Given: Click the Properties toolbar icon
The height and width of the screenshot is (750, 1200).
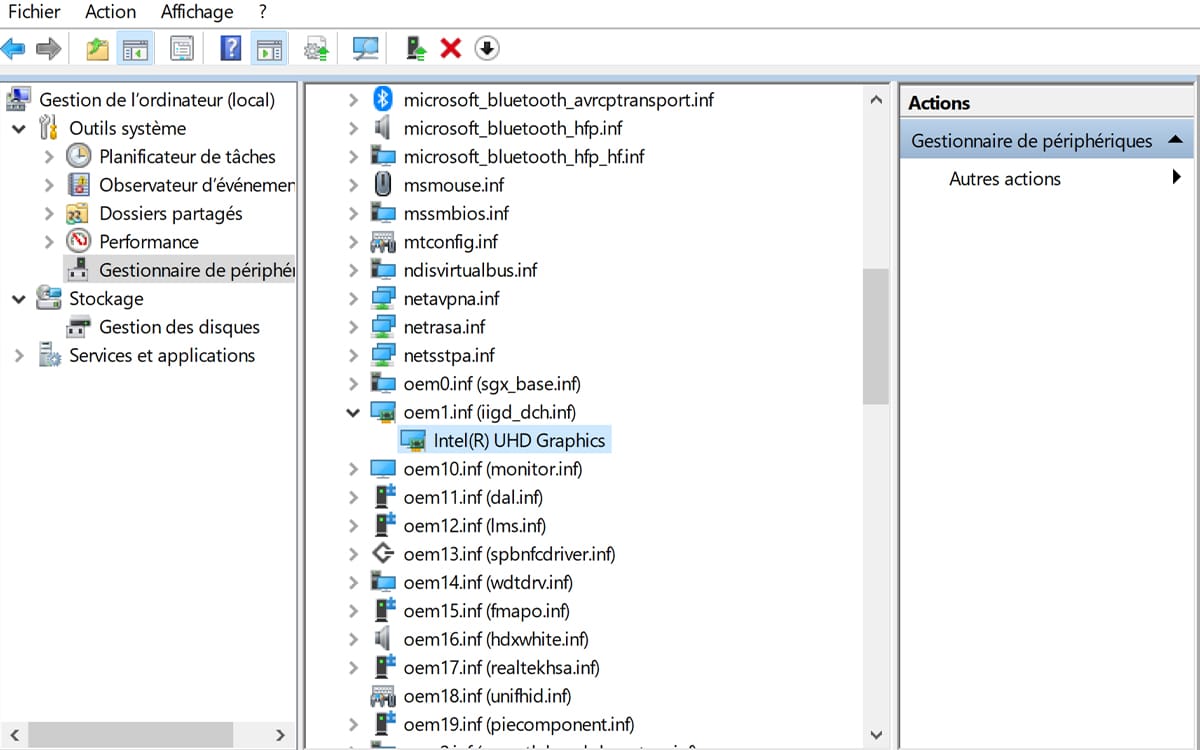Looking at the screenshot, I should (182, 47).
